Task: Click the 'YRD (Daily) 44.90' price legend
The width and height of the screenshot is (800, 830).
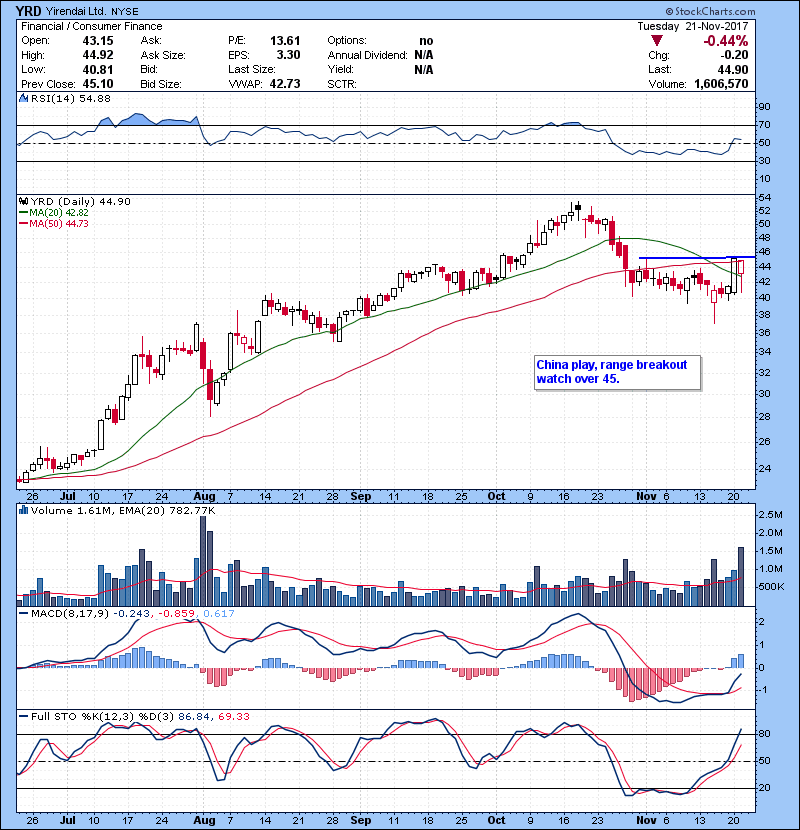Action: (x=80, y=201)
